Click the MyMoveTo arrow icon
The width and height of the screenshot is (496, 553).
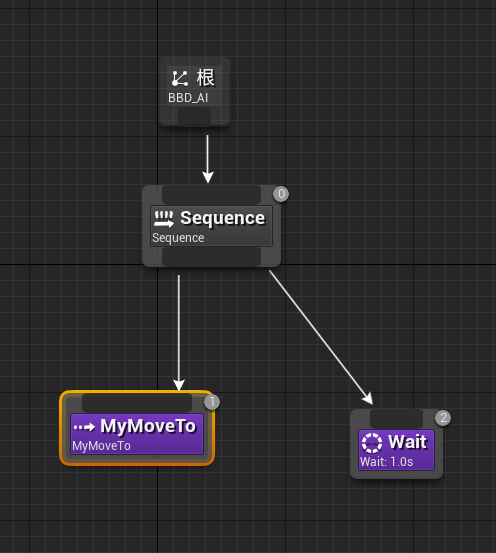tap(84, 427)
